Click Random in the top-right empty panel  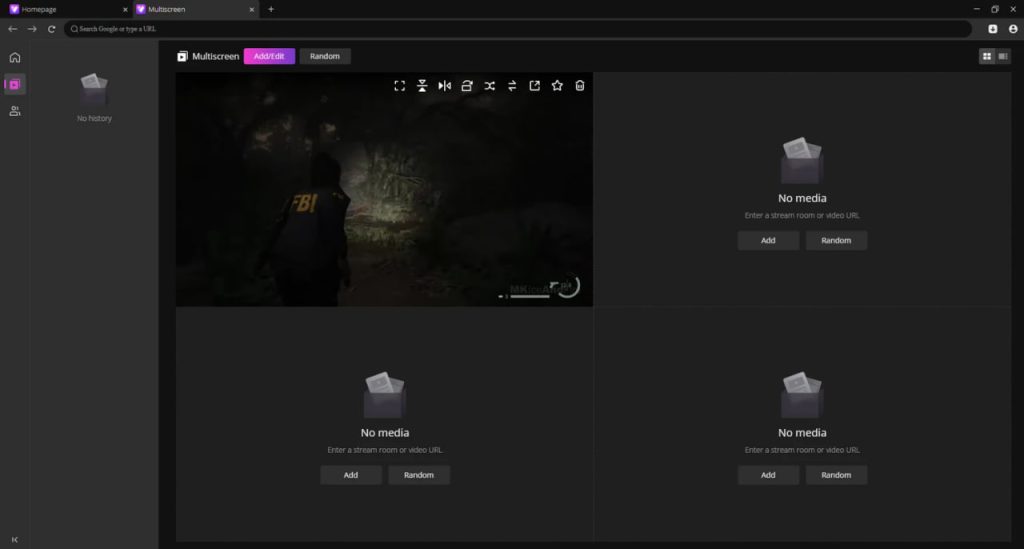click(x=836, y=240)
